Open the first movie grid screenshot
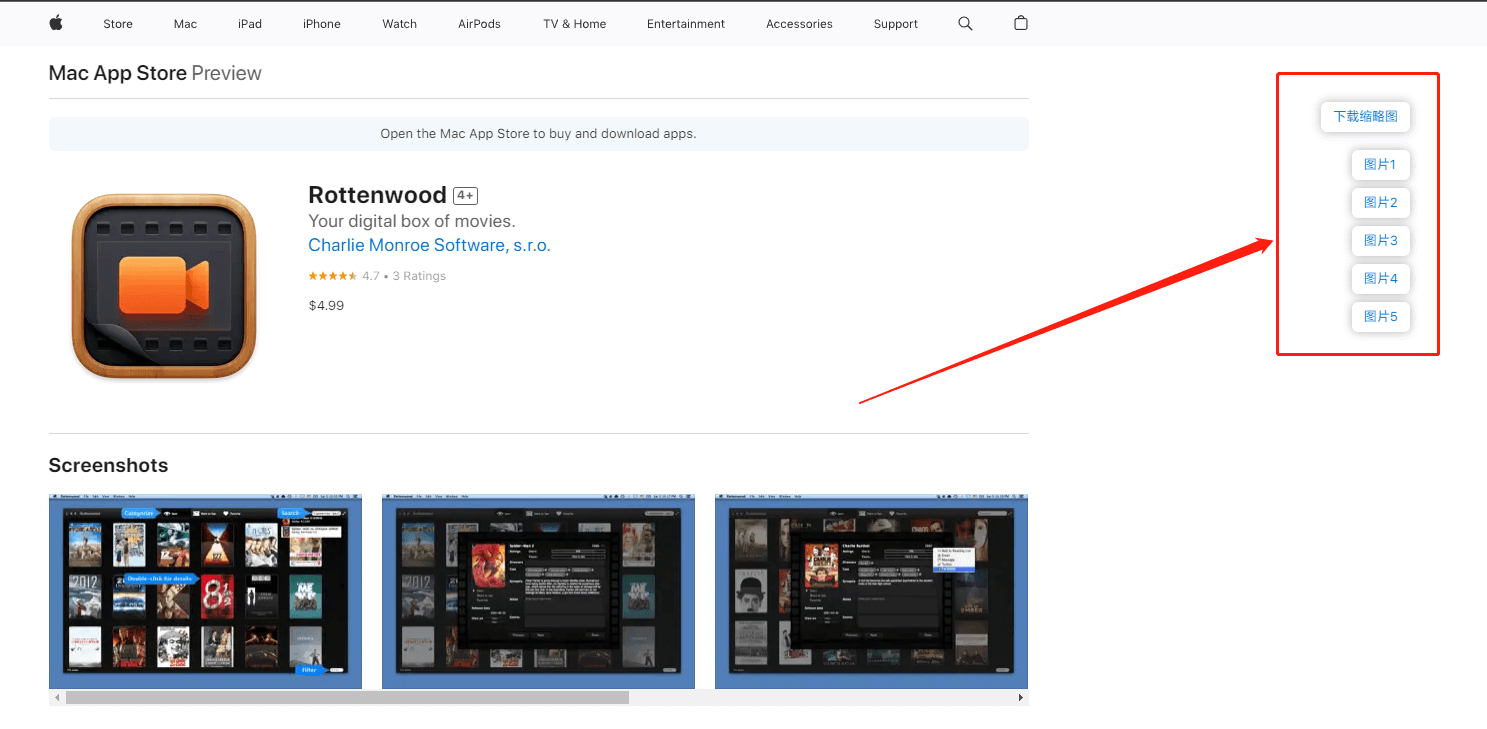 pos(205,591)
